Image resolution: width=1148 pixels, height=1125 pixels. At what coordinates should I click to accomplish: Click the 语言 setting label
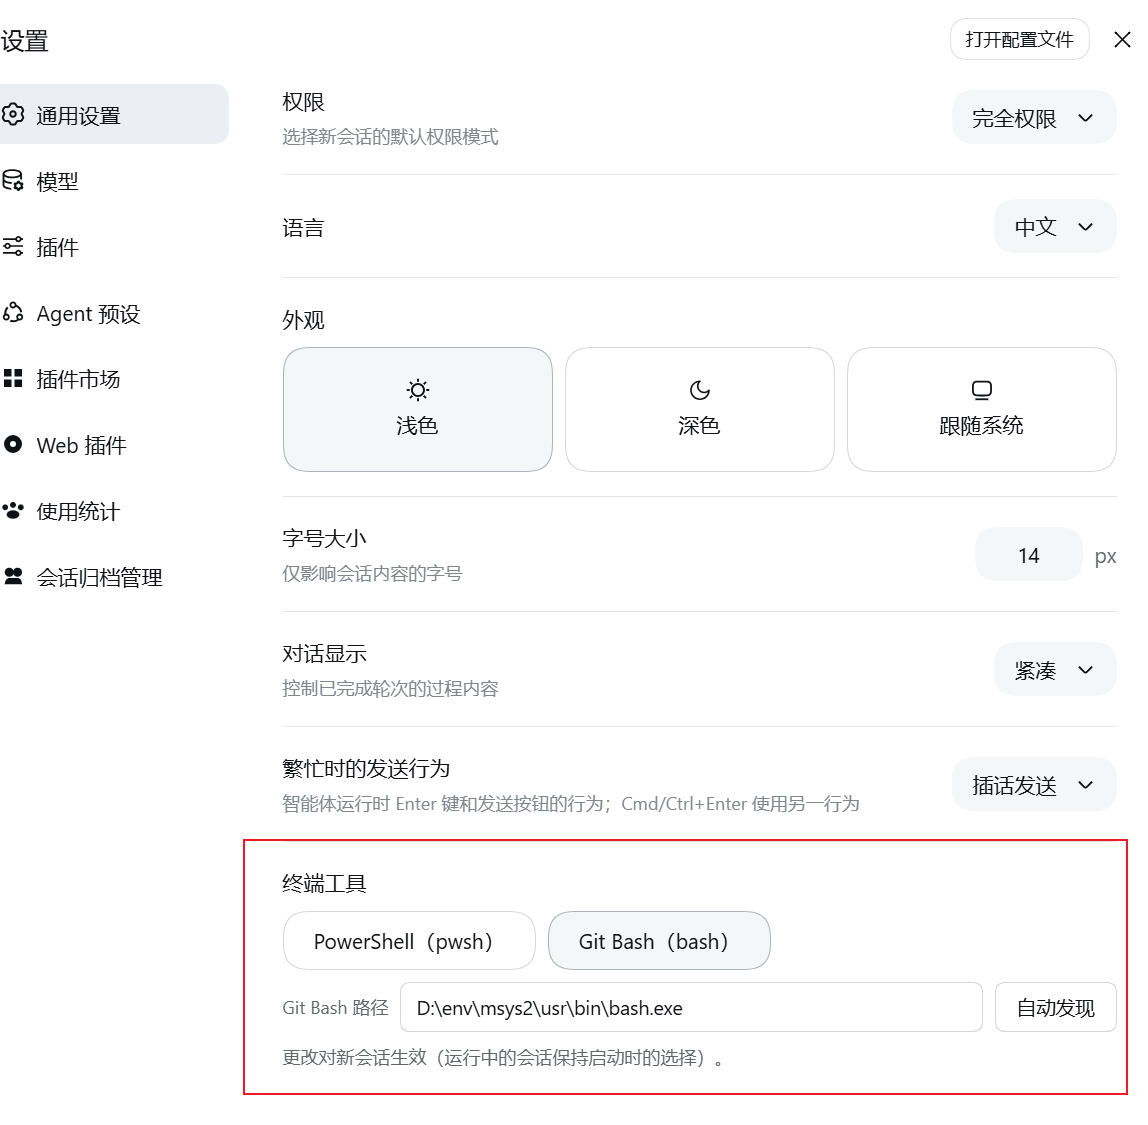[x=303, y=228]
